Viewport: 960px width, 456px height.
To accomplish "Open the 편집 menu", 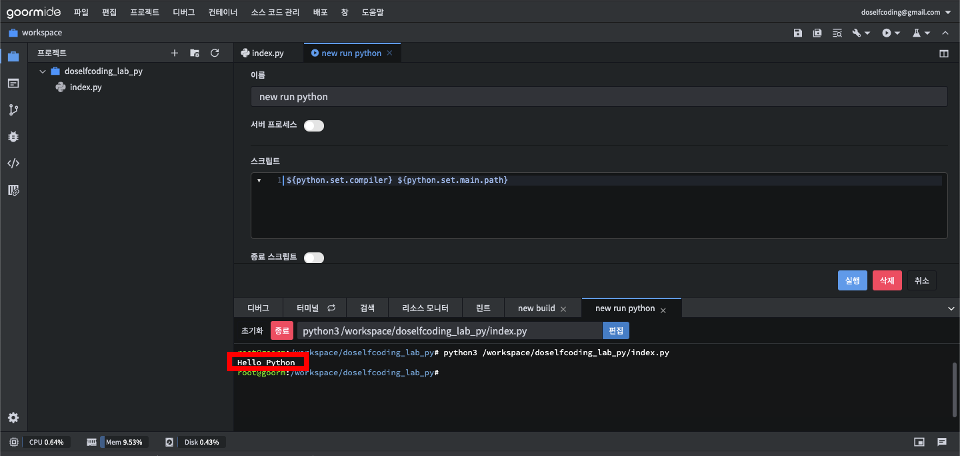I will tap(109, 12).
